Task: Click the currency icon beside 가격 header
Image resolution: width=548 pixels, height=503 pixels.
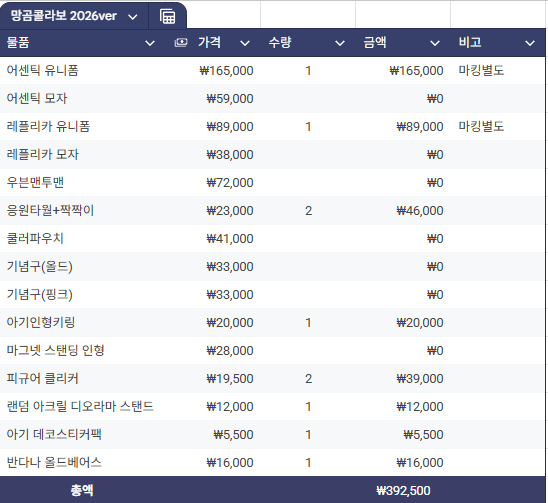Action: coord(181,43)
